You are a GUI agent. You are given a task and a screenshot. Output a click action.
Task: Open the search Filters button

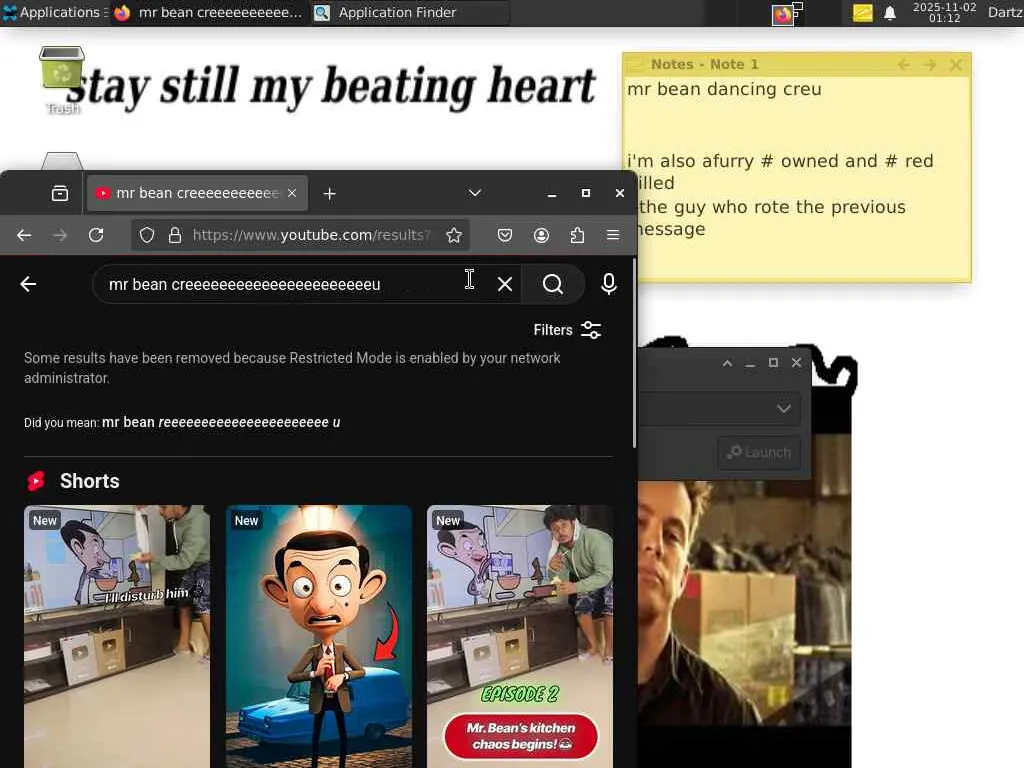(x=567, y=330)
